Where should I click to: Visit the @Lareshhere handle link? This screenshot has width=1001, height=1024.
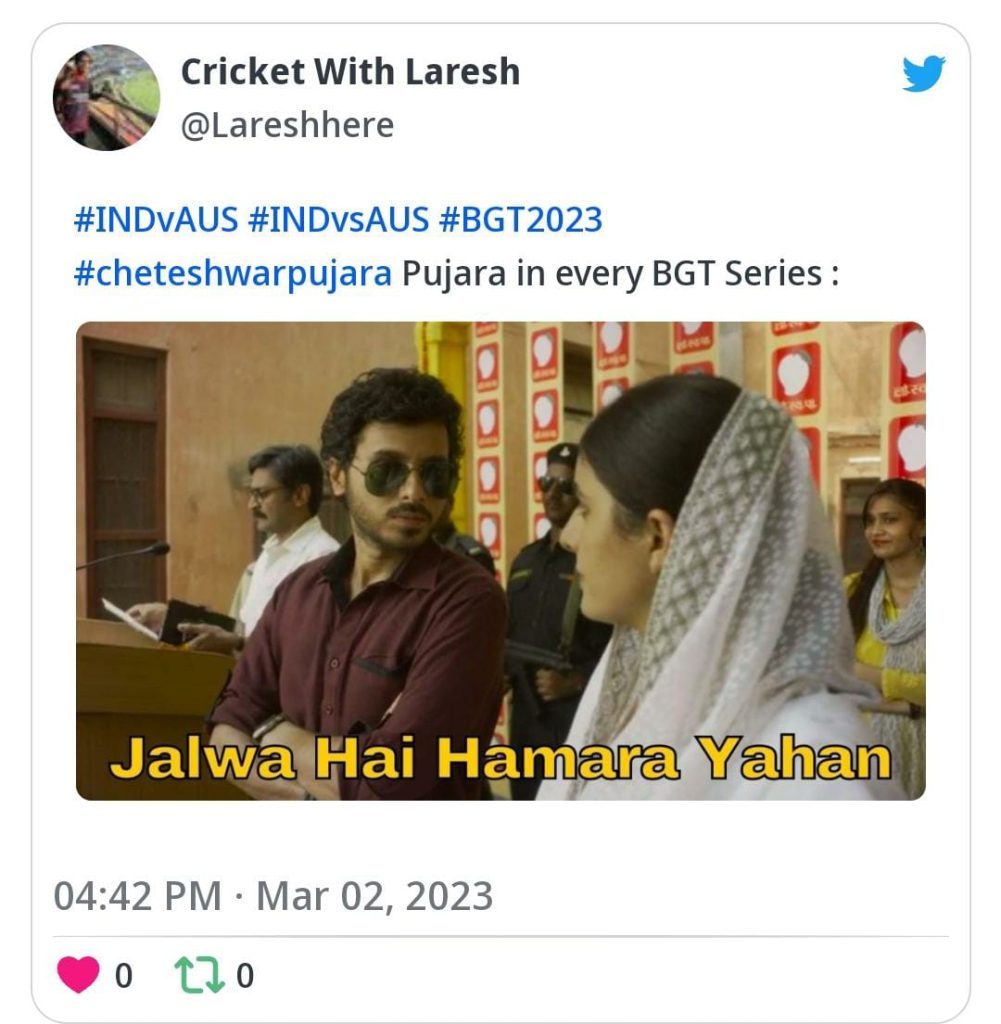(287, 125)
